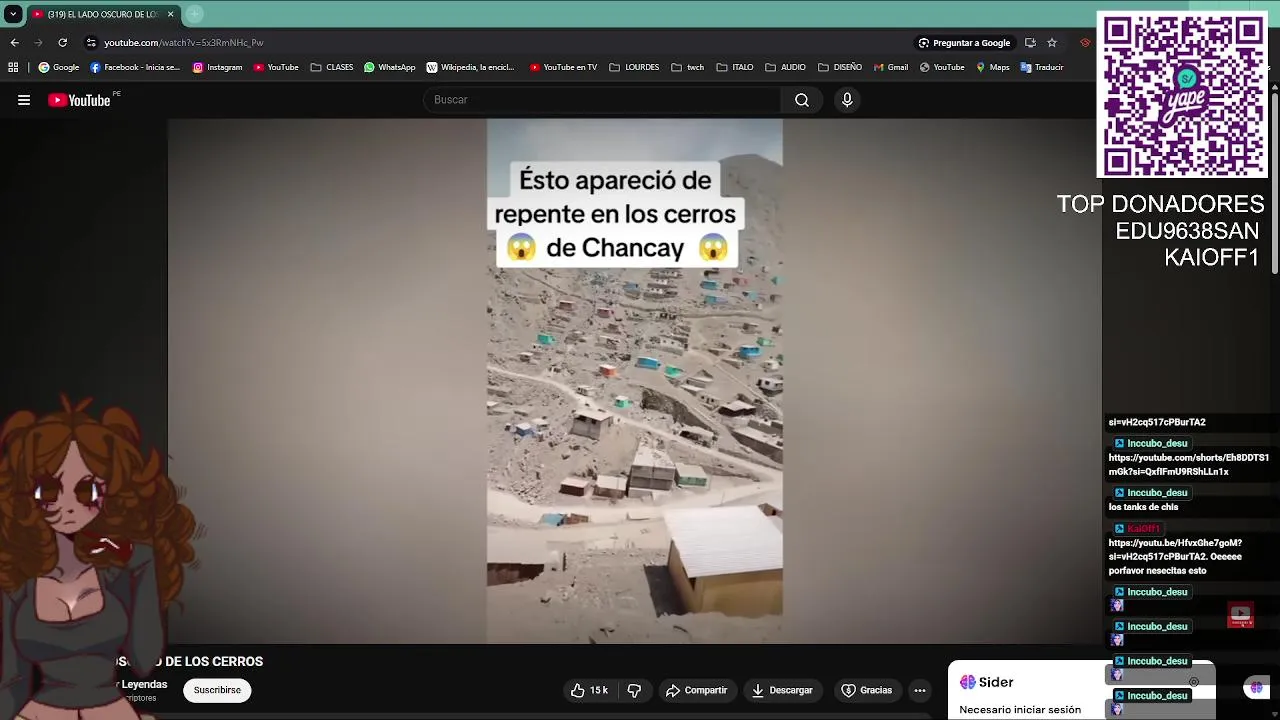This screenshot has height=720, width=1280.
Task: Open YouTube bookmark beside Instagram
Action: coord(276,67)
